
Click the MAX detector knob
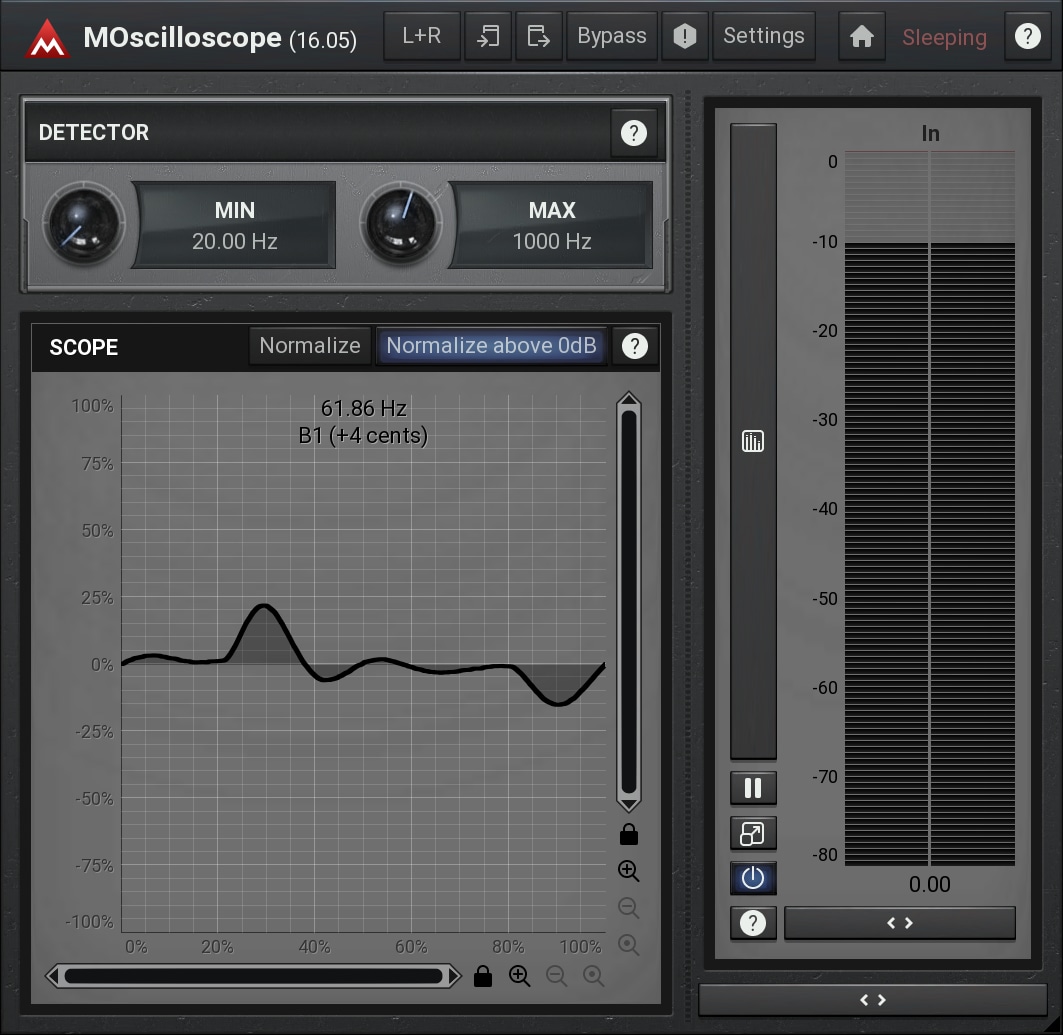pos(401,224)
